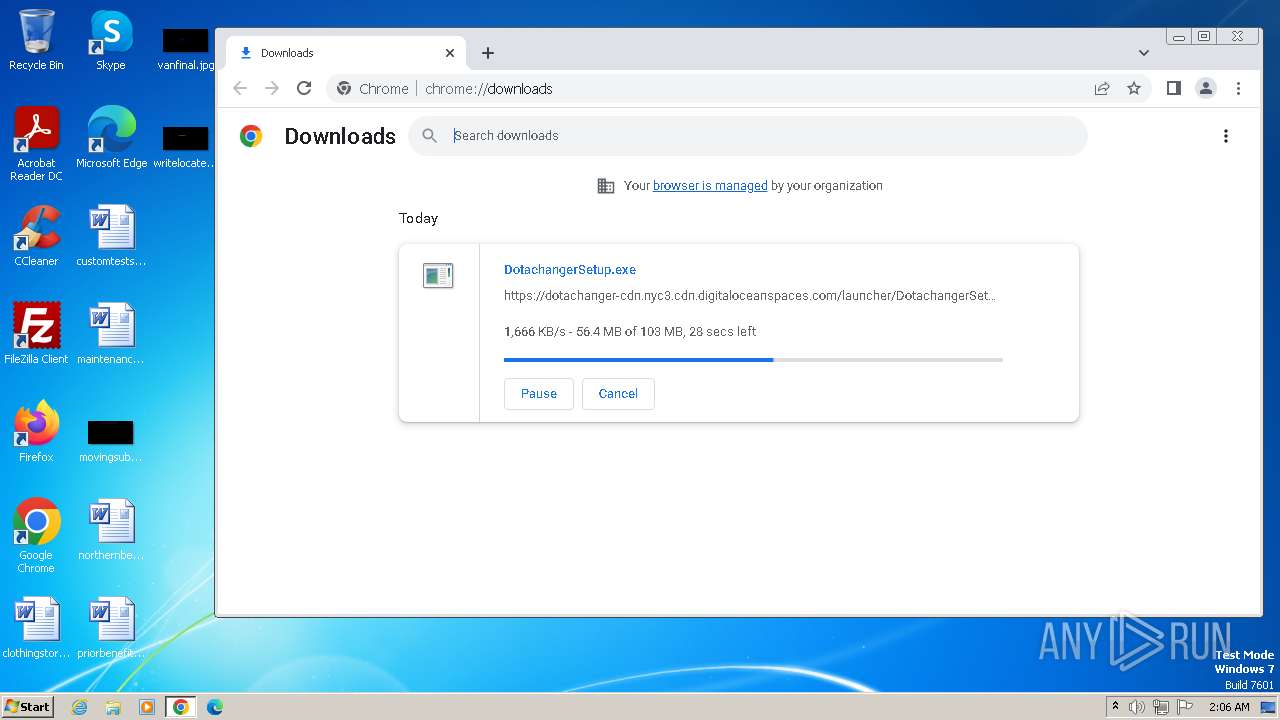Show hidden system tray icons
1280x720 pixels.
click(x=1116, y=707)
